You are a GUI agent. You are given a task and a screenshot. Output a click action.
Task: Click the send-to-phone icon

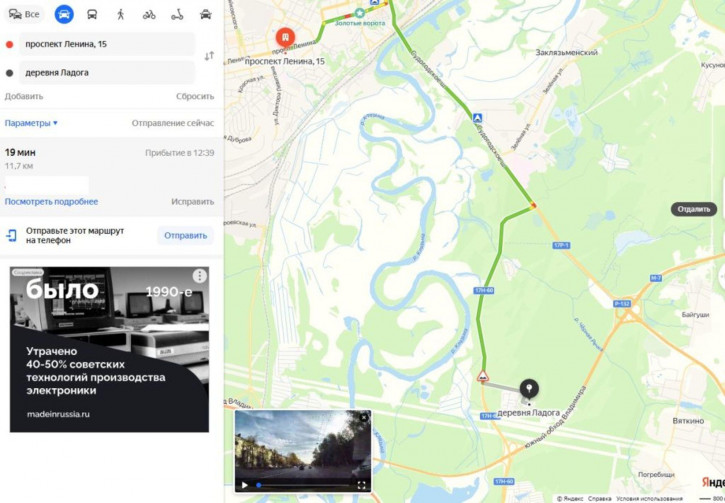point(11,235)
